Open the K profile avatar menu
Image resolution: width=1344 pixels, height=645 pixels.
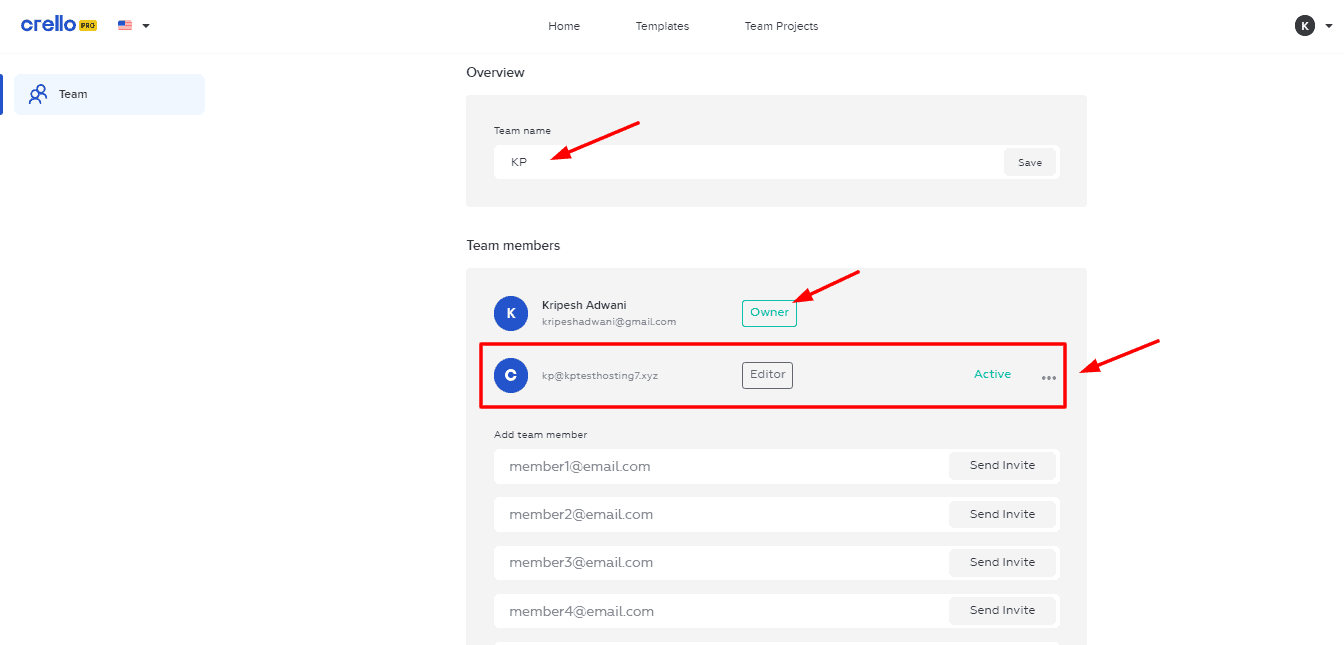click(x=1304, y=26)
